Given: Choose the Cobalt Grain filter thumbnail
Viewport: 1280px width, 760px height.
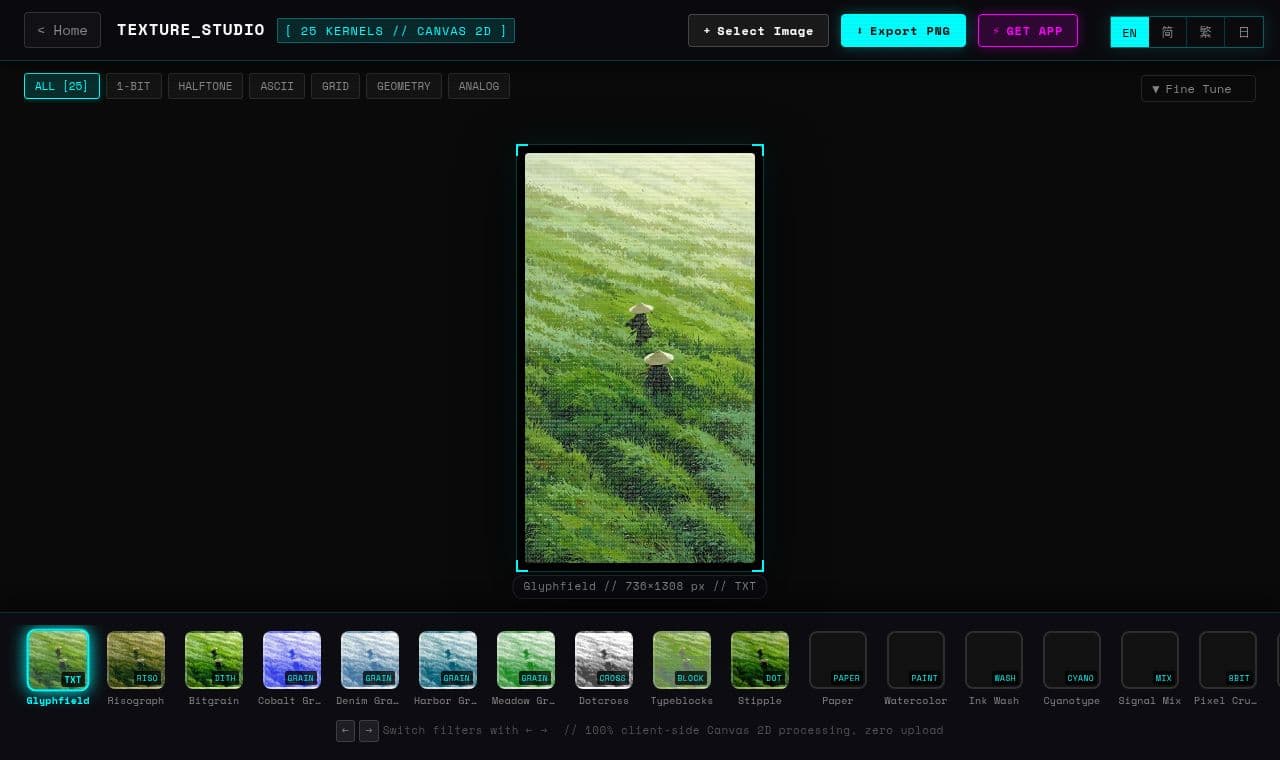Looking at the screenshot, I should [292, 660].
